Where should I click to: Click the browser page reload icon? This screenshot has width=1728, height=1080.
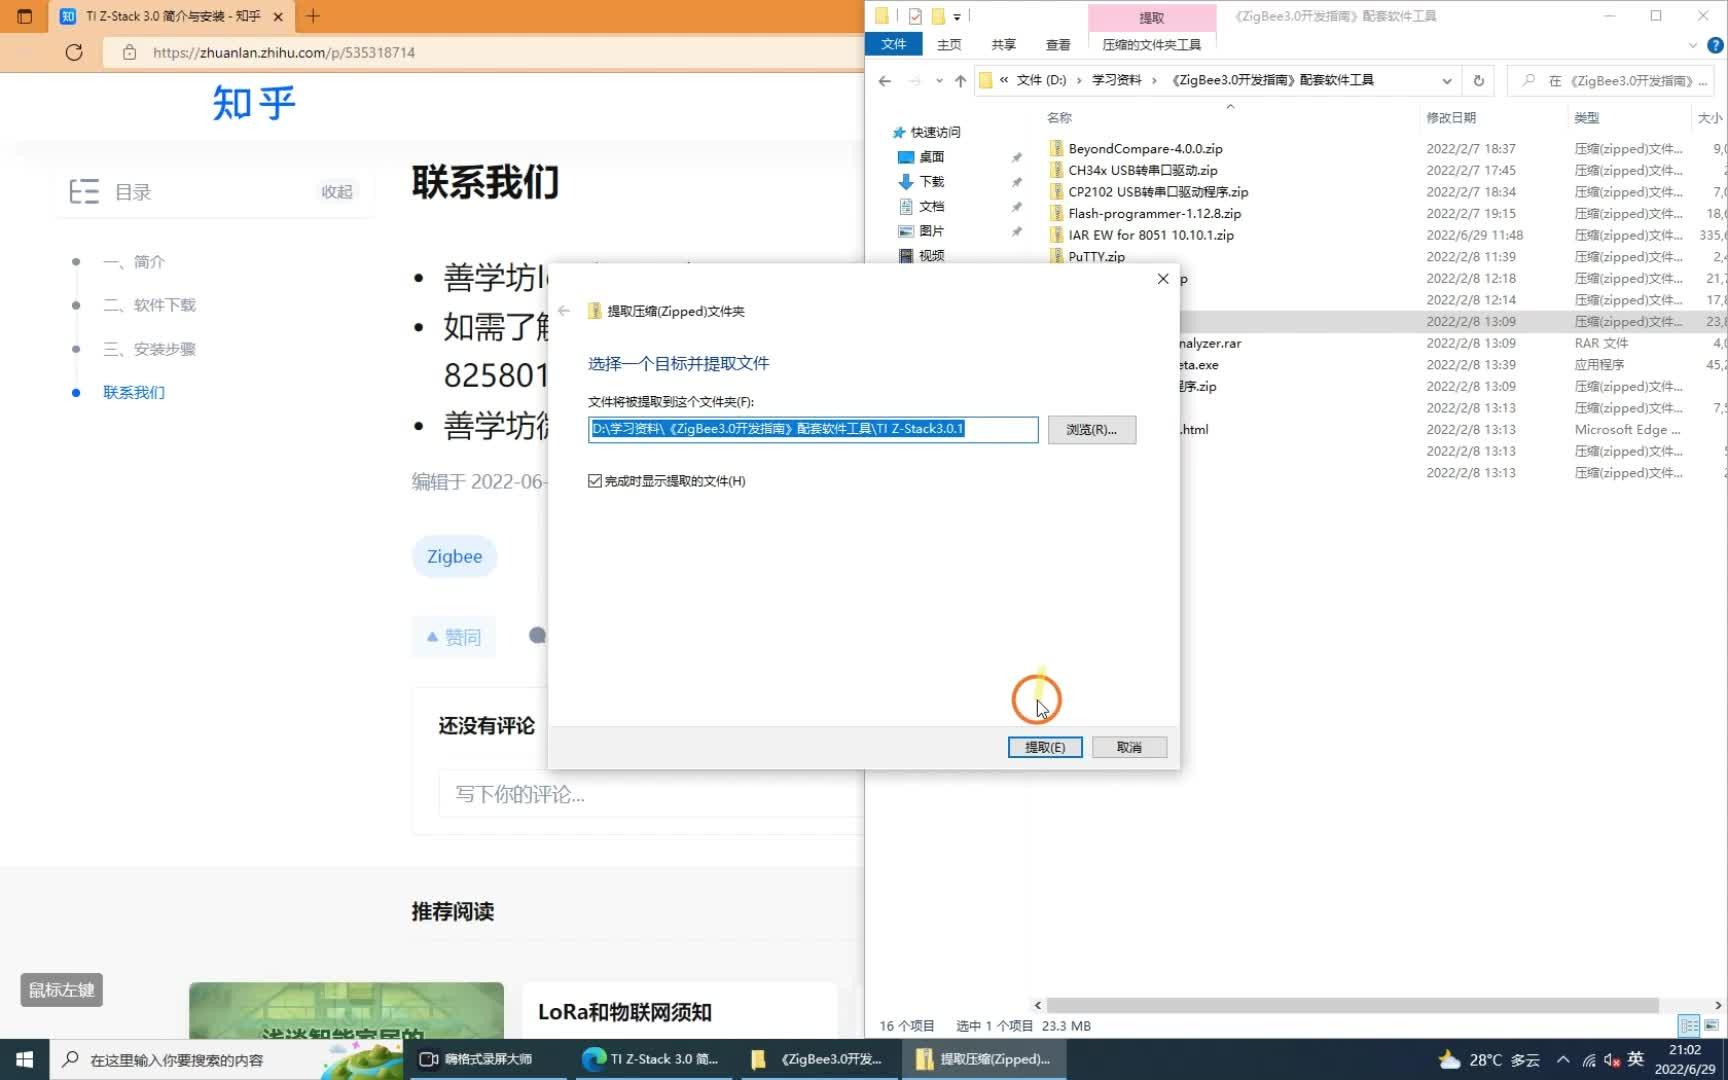[x=73, y=52]
